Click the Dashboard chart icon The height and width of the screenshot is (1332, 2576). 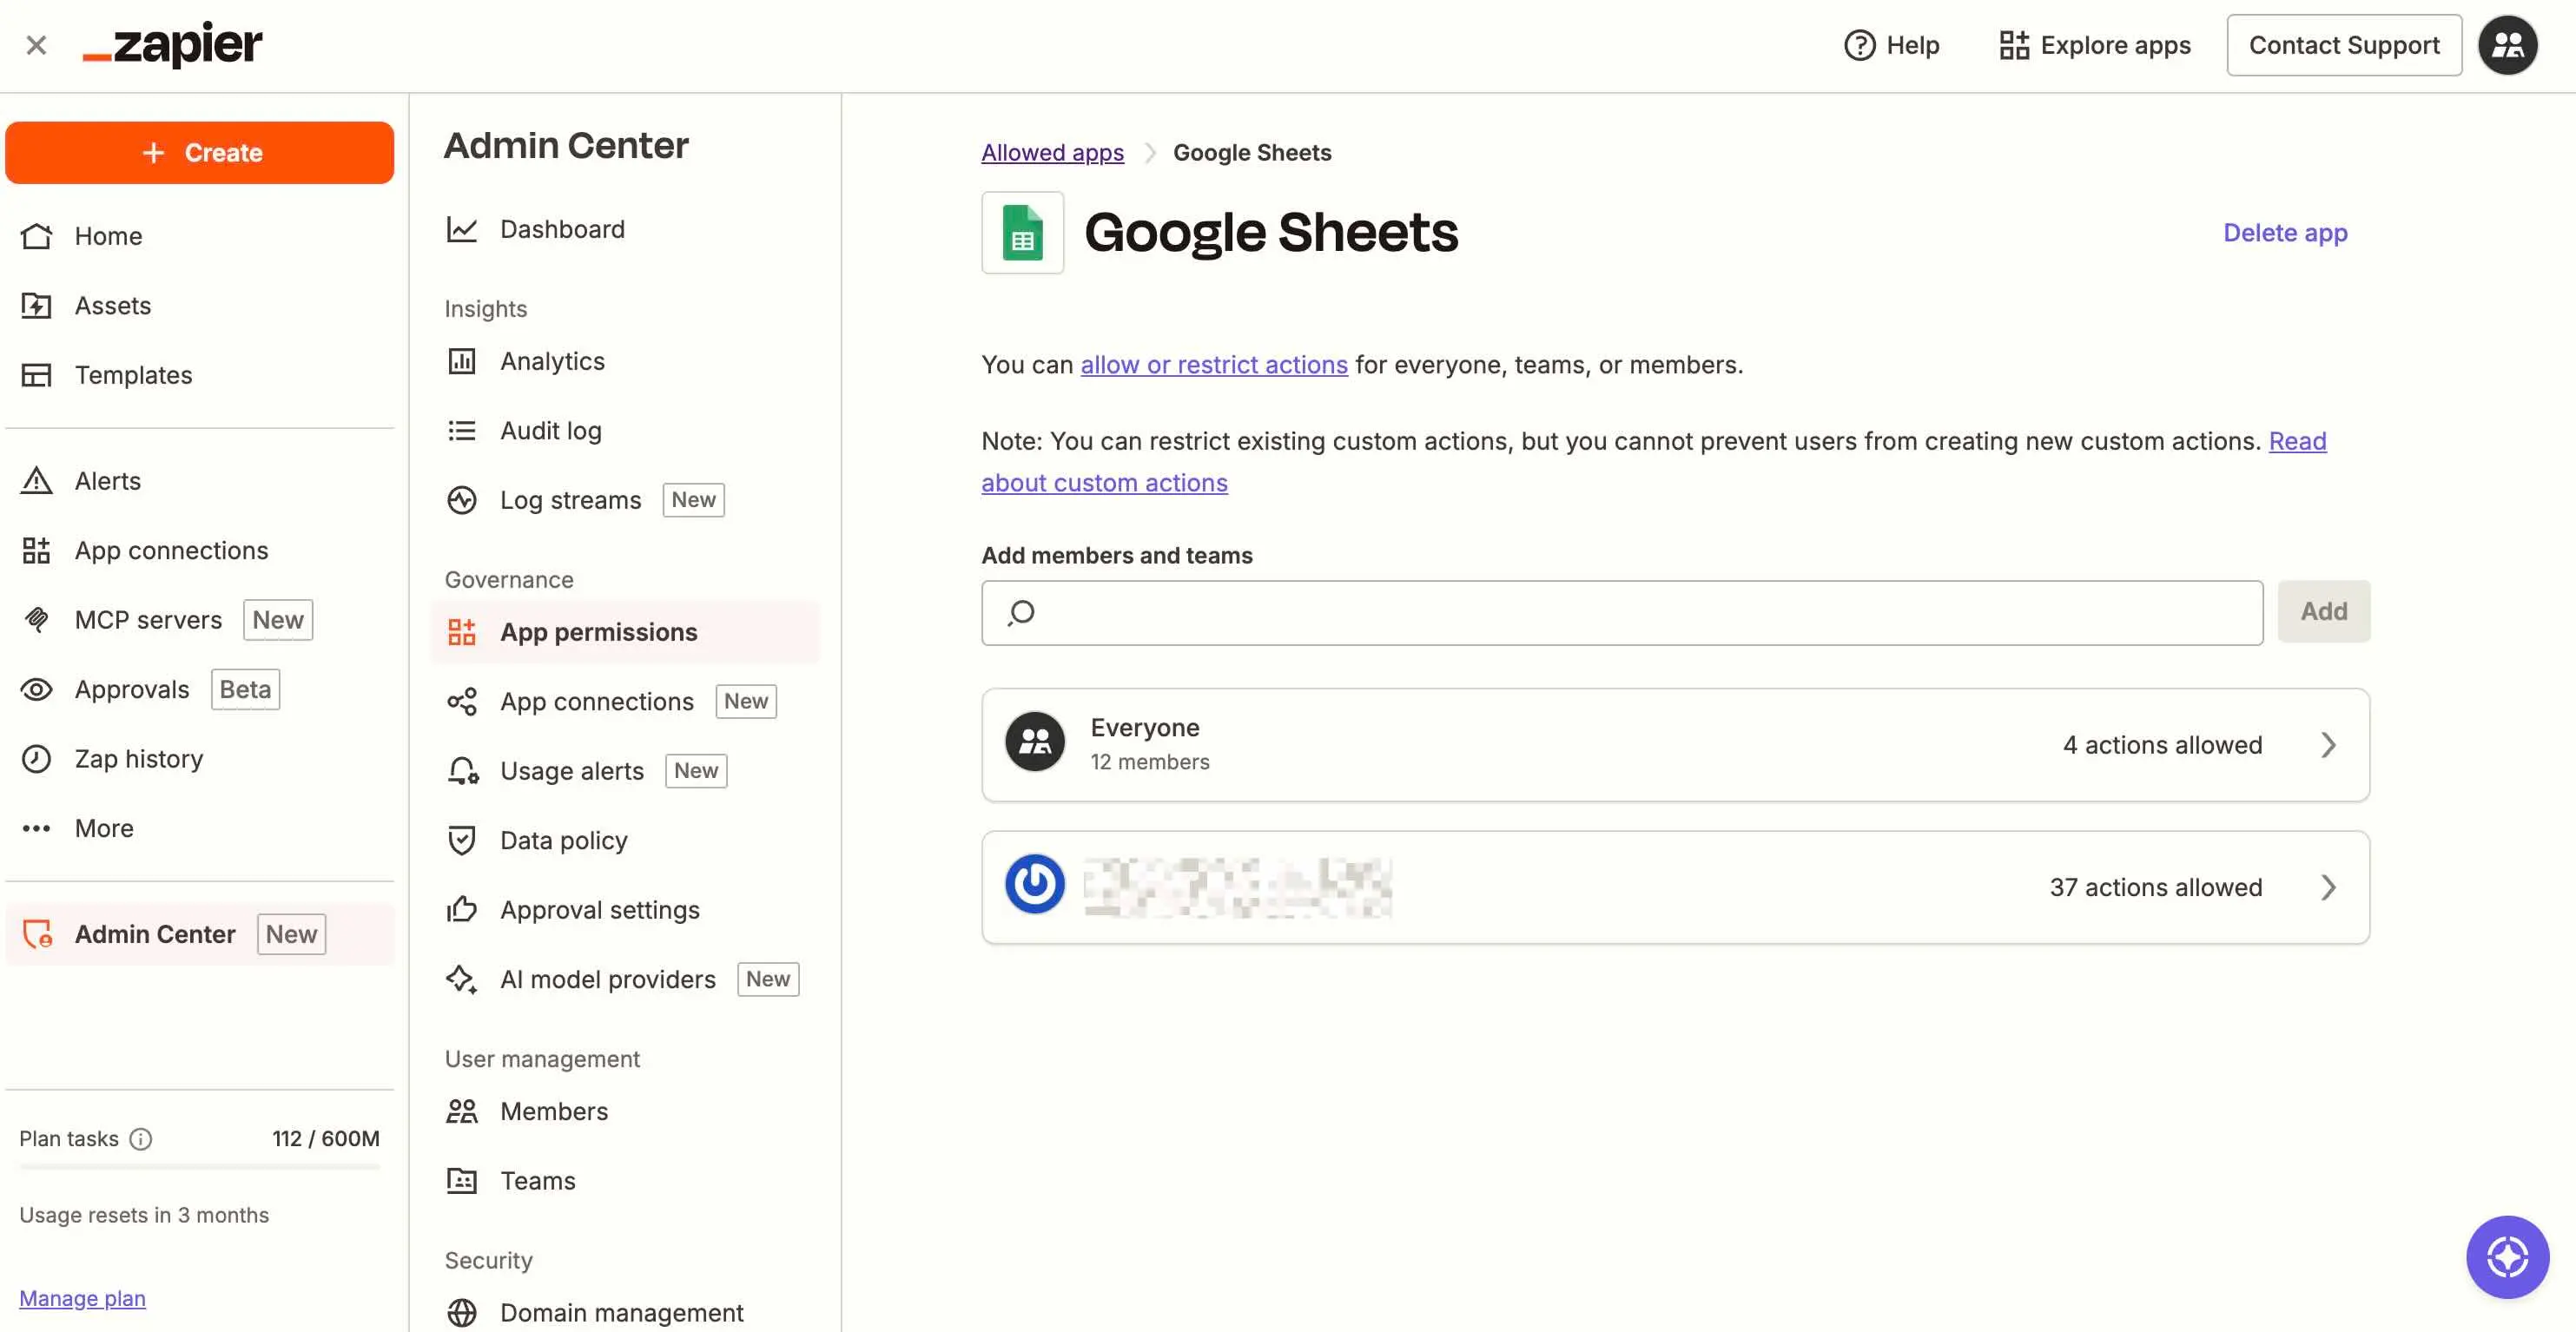pos(461,230)
